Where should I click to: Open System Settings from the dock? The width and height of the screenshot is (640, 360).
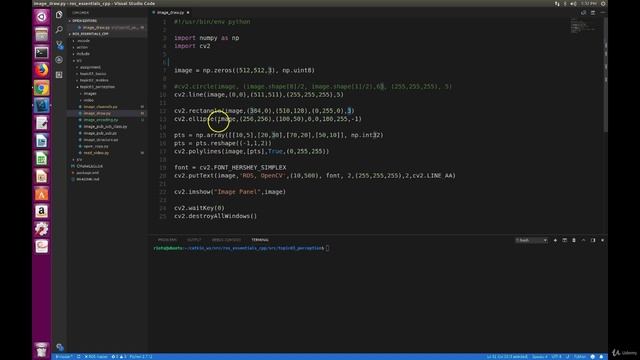[41, 229]
